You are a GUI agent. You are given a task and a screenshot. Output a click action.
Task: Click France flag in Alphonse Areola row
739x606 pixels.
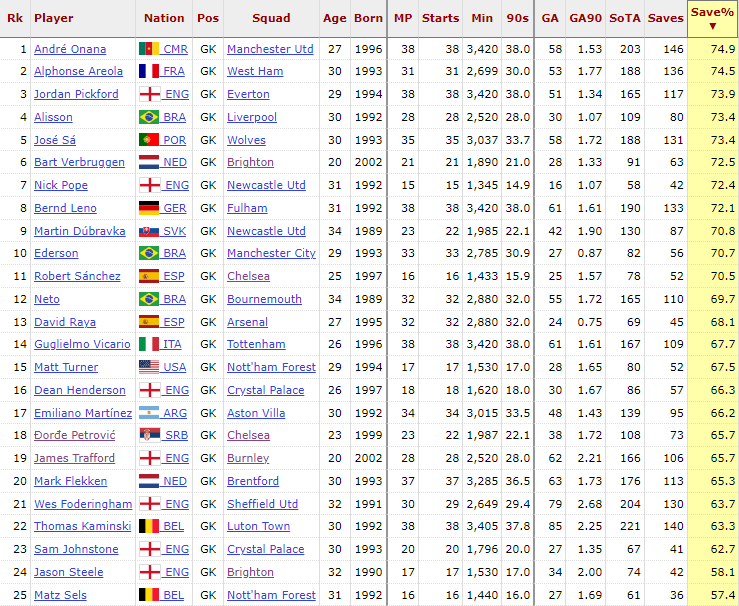(x=148, y=71)
